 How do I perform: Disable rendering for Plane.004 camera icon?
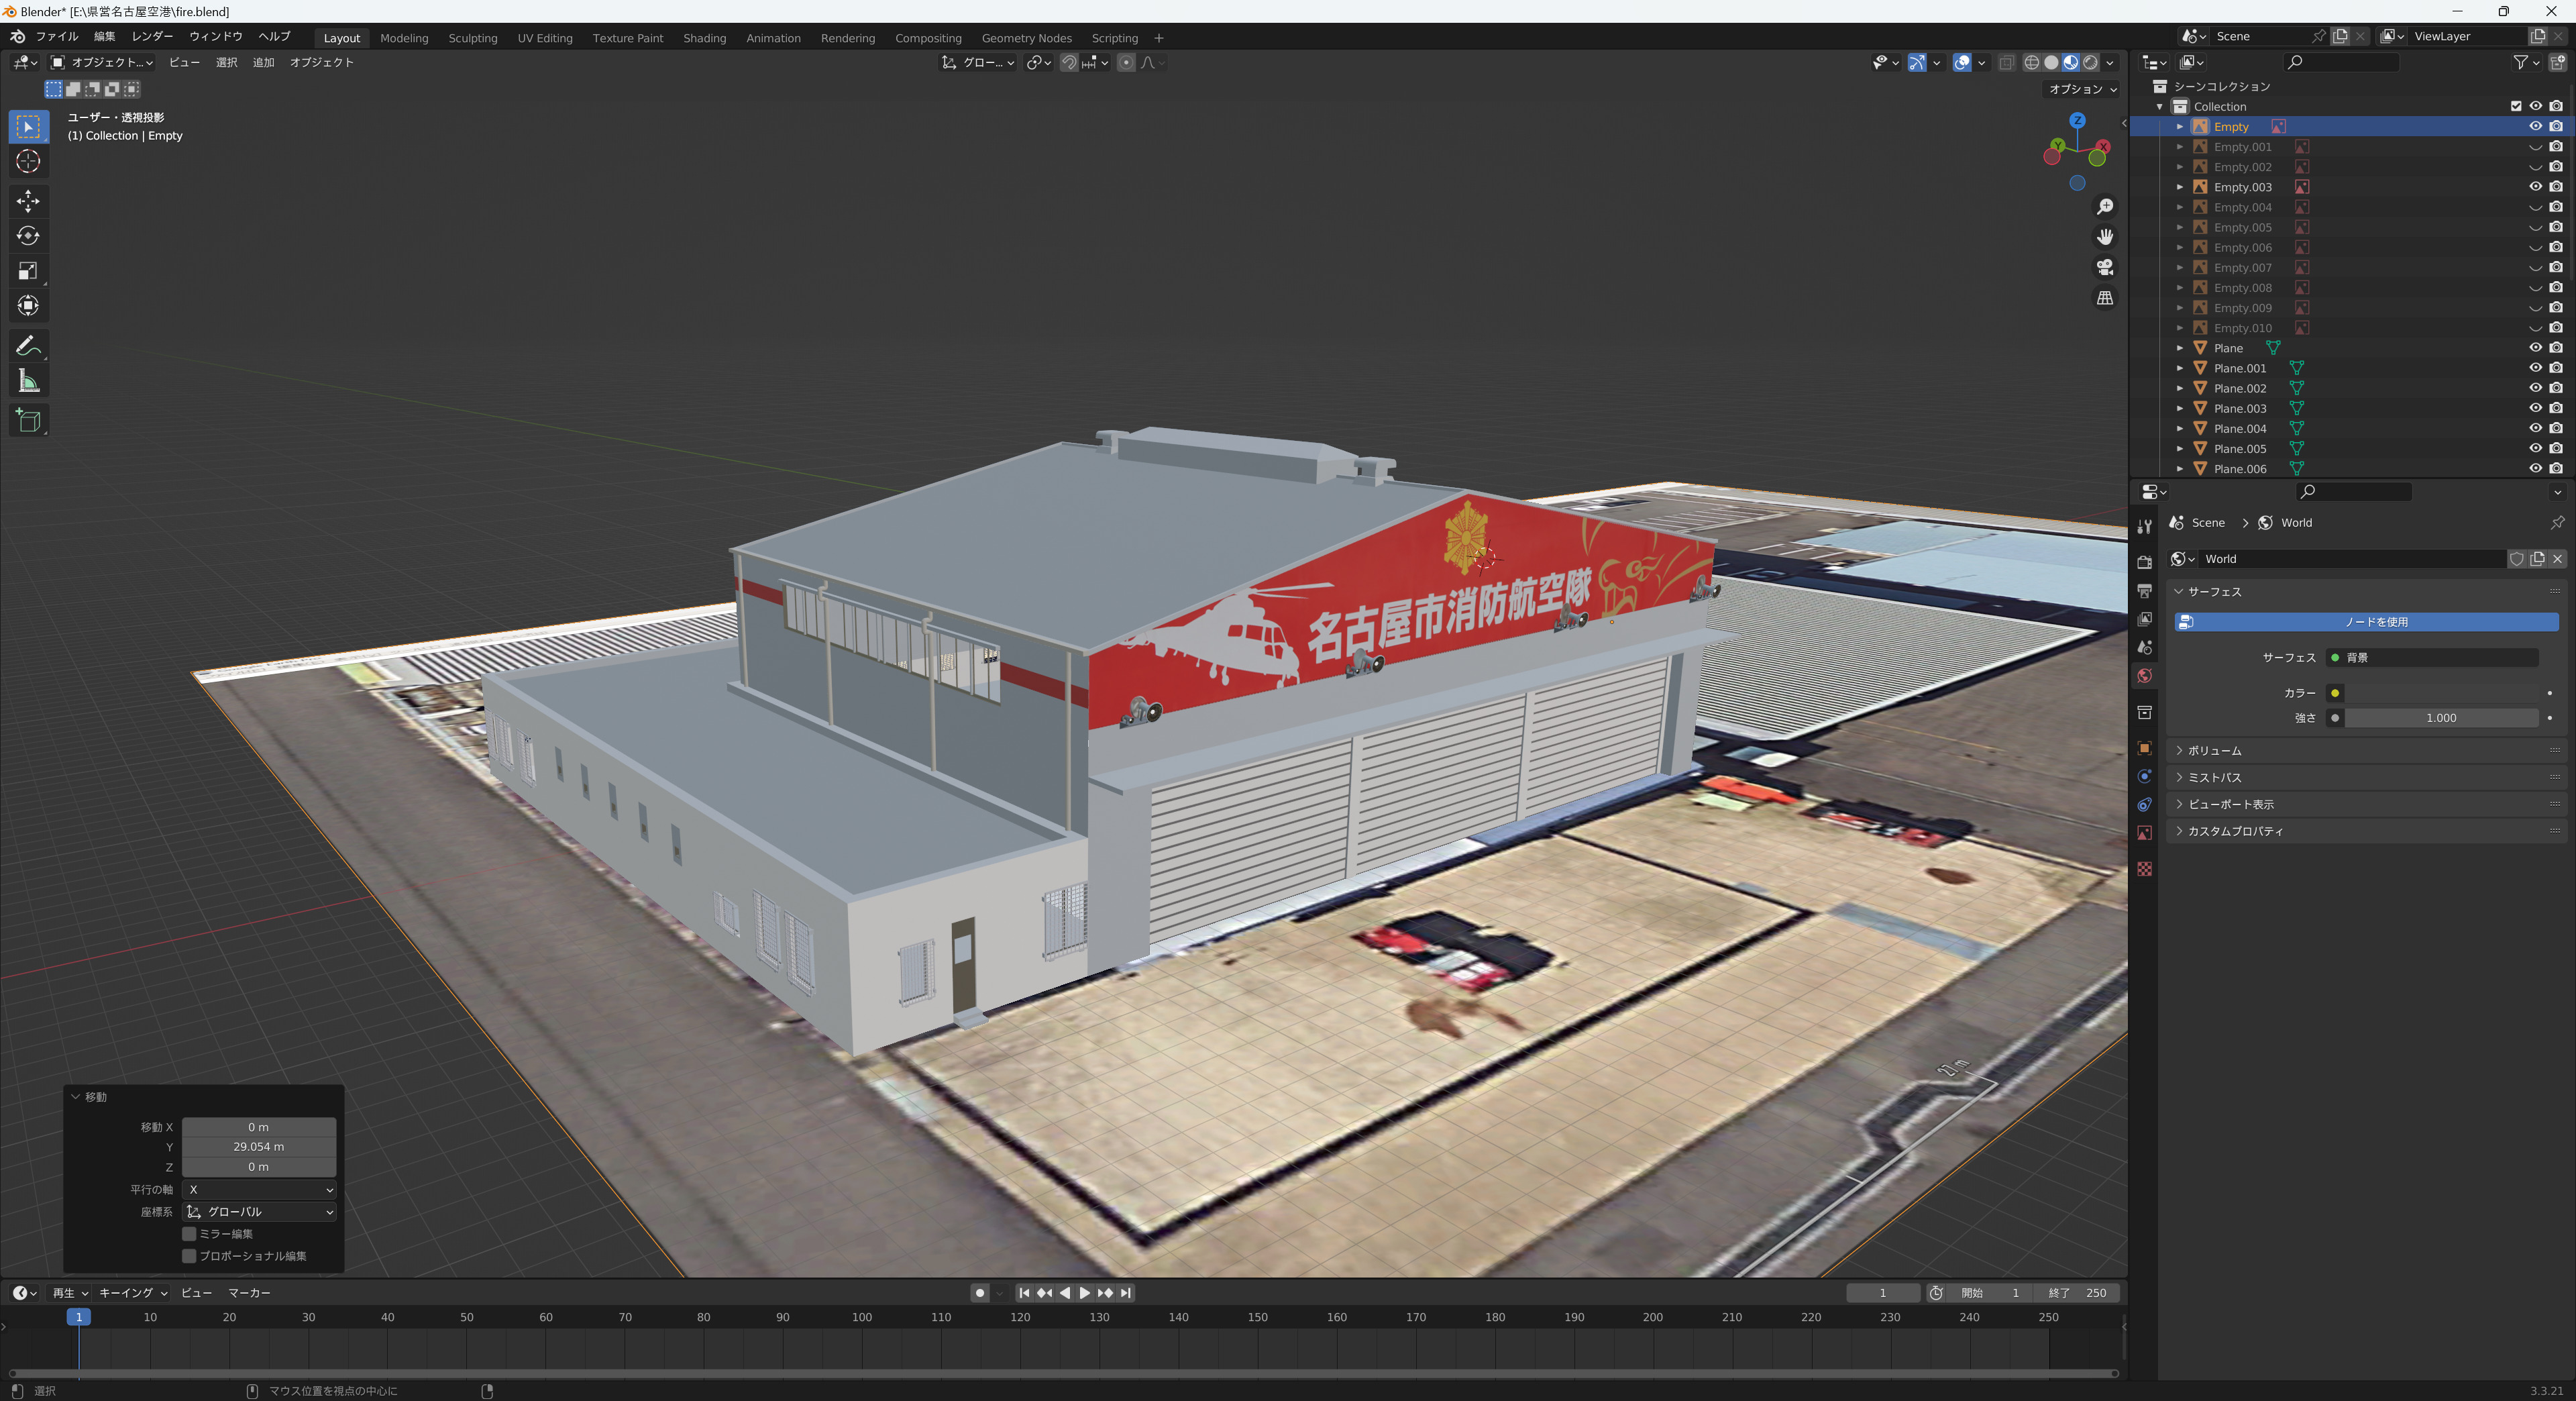click(x=2556, y=429)
